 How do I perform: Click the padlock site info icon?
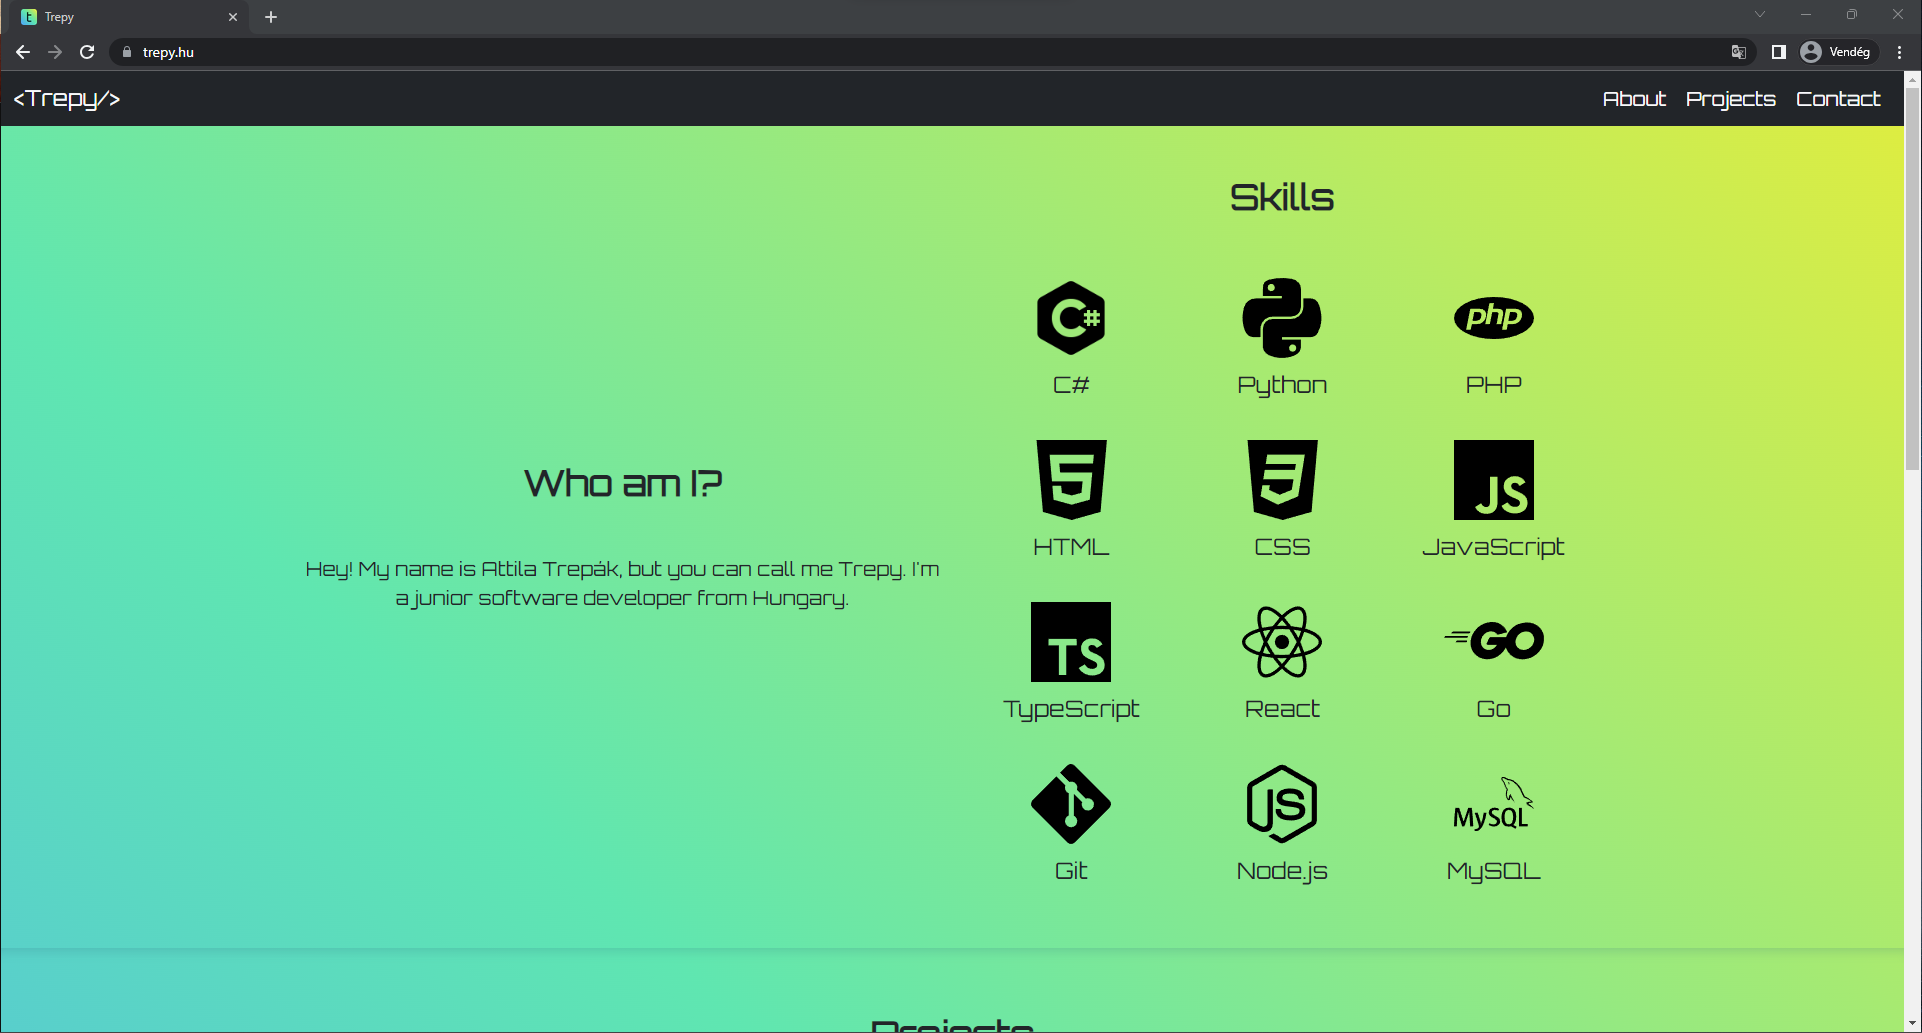pyautogui.click(x=127, y=52)
